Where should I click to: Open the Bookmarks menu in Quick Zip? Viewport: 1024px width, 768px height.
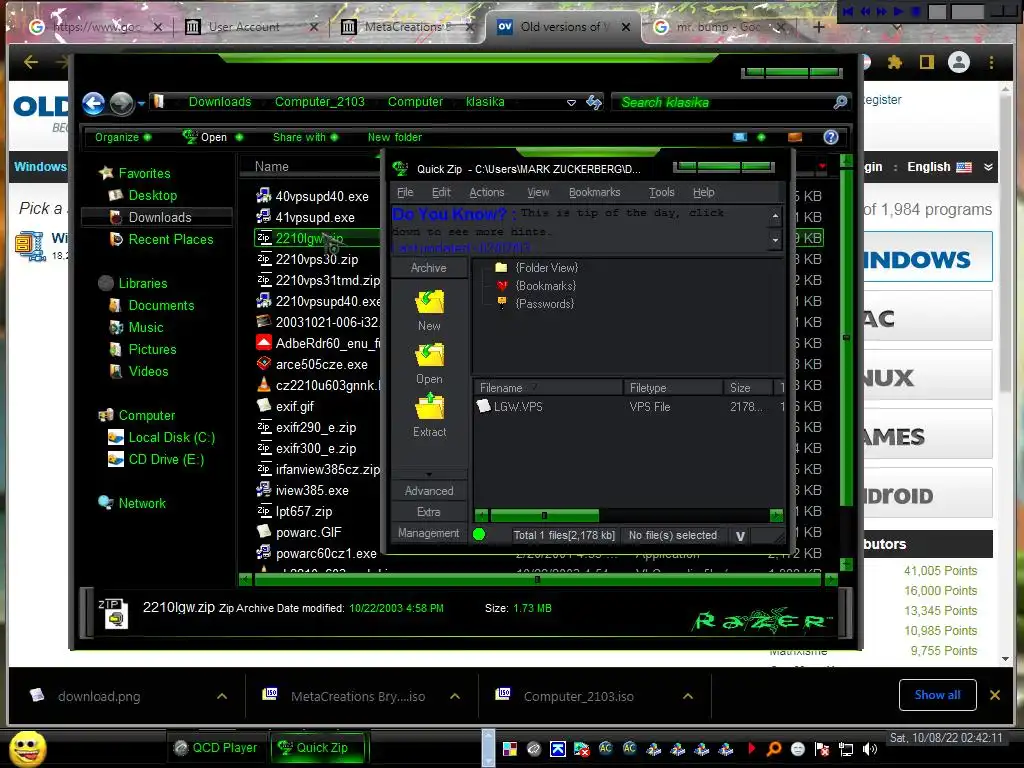(594, 192)
